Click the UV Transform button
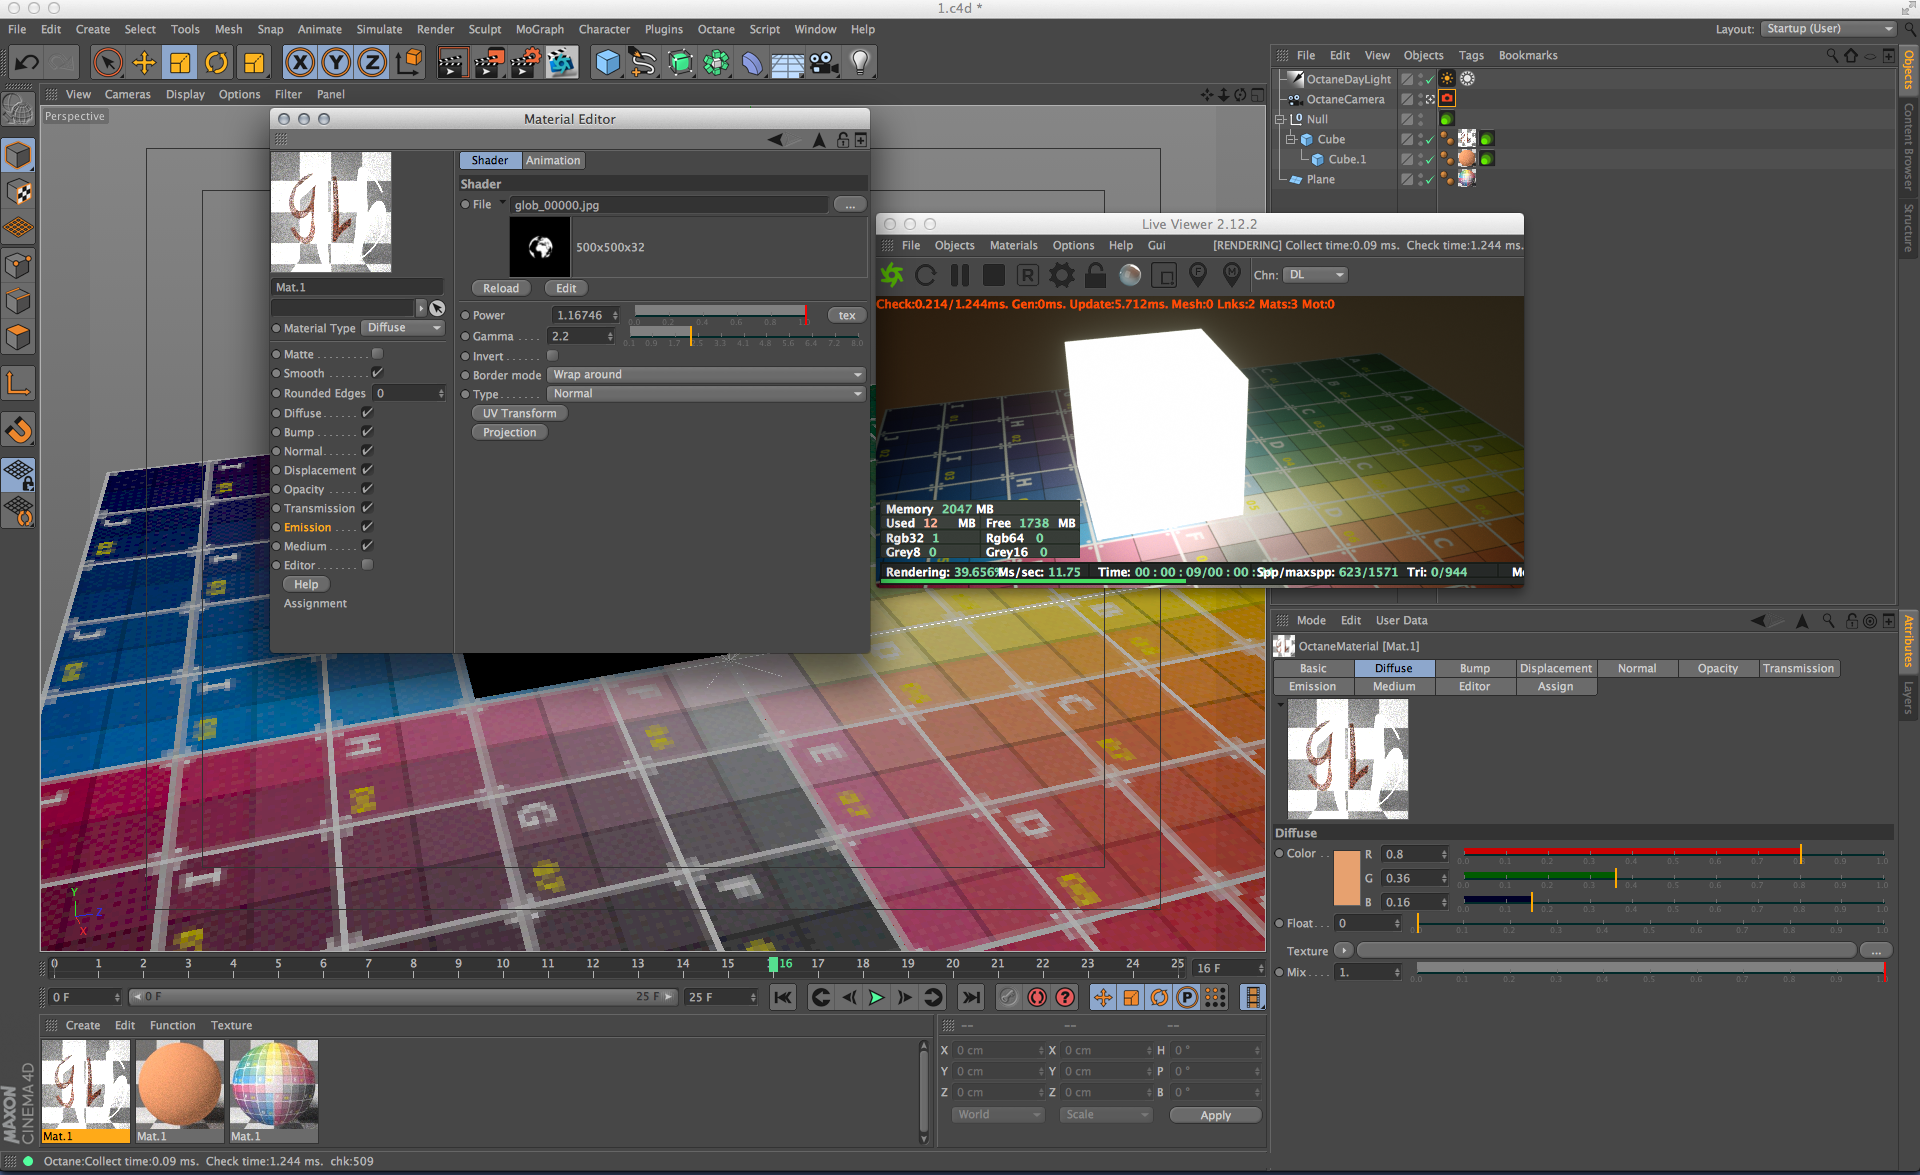Viewport: 1920px width, 1175px height. (x=519, y=413)
